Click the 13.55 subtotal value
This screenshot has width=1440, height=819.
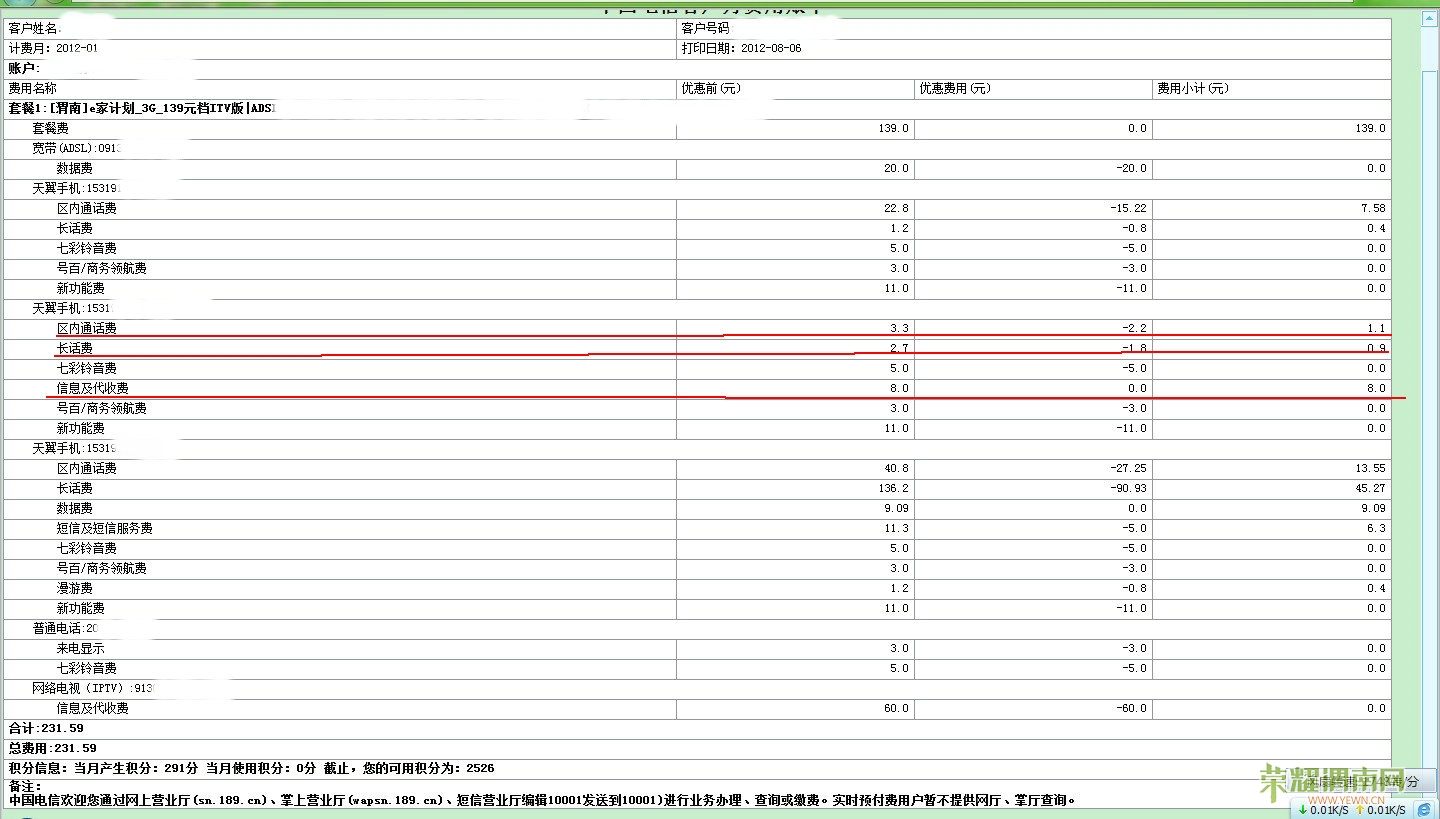1370,468
